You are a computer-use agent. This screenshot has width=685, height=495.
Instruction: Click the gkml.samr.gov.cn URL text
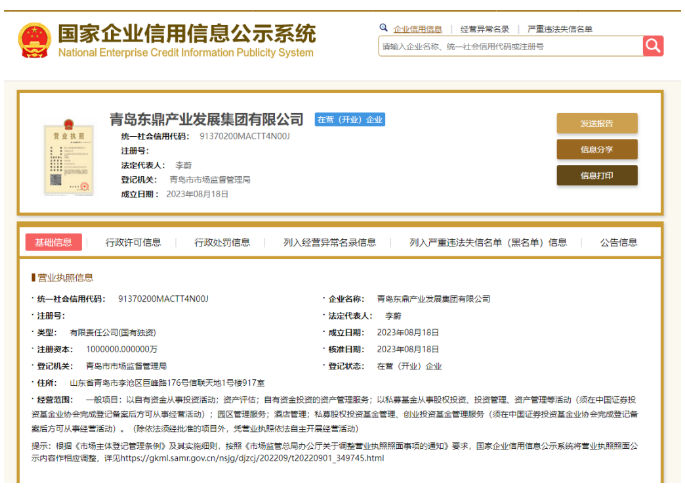point(253,458)
